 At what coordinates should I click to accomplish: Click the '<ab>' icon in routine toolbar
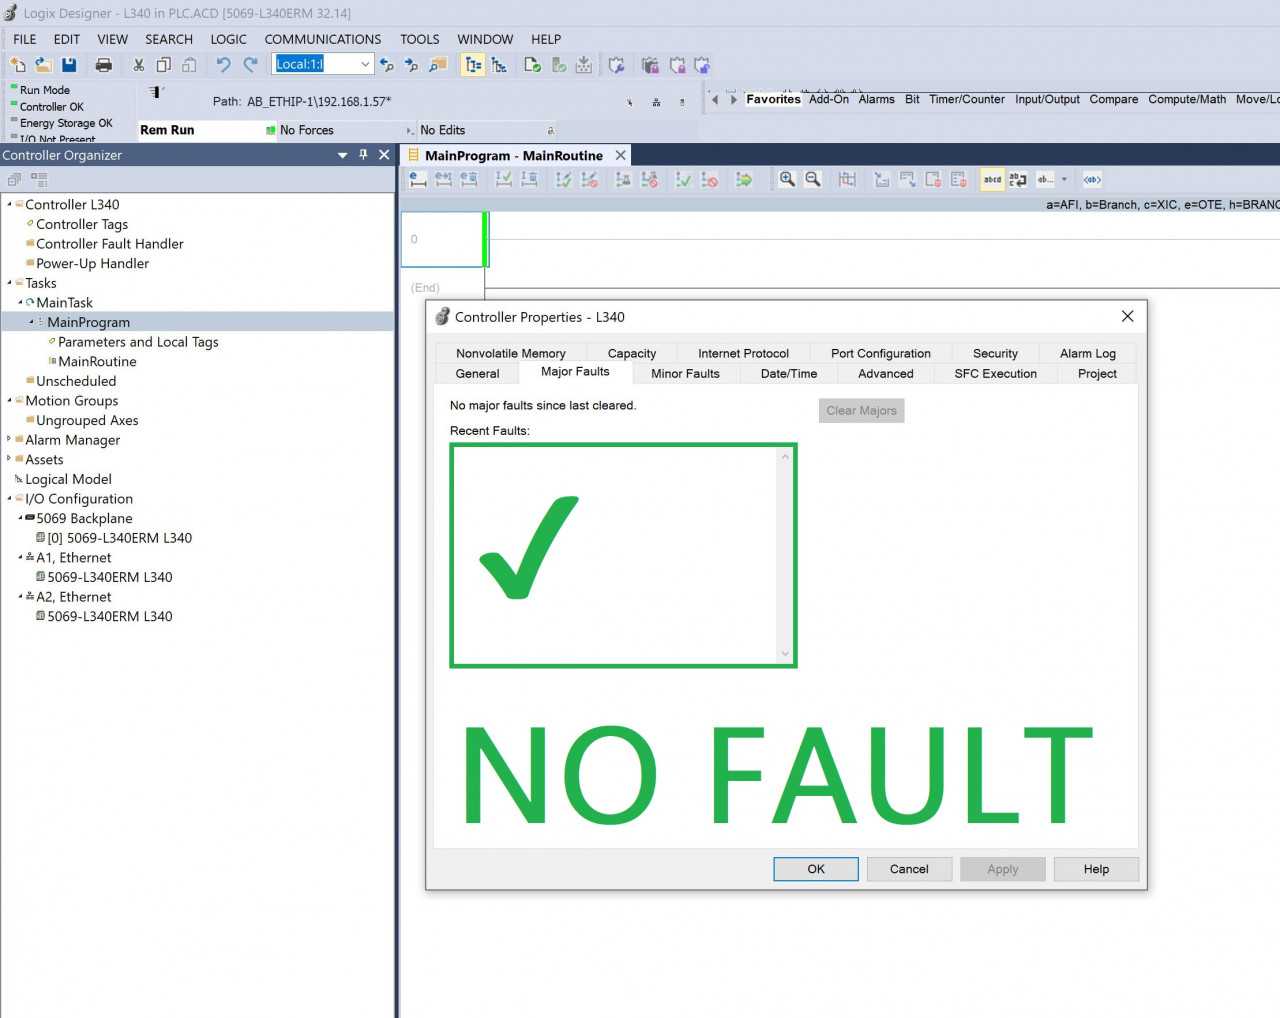tap(1092, 179)
